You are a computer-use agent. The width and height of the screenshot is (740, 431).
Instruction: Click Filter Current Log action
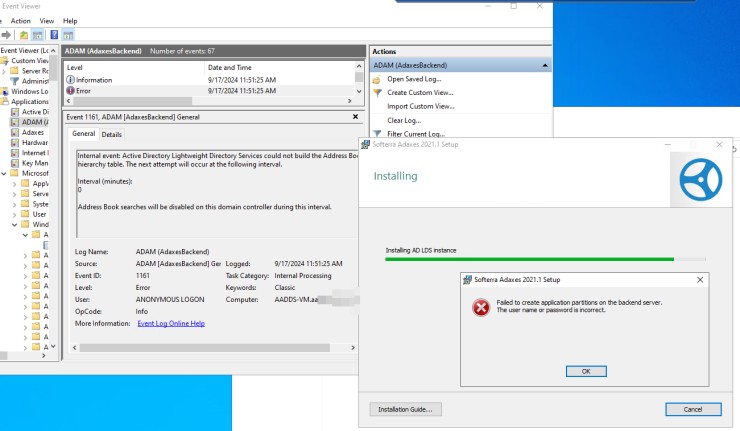pyautogui.click(x=416, y=134)
